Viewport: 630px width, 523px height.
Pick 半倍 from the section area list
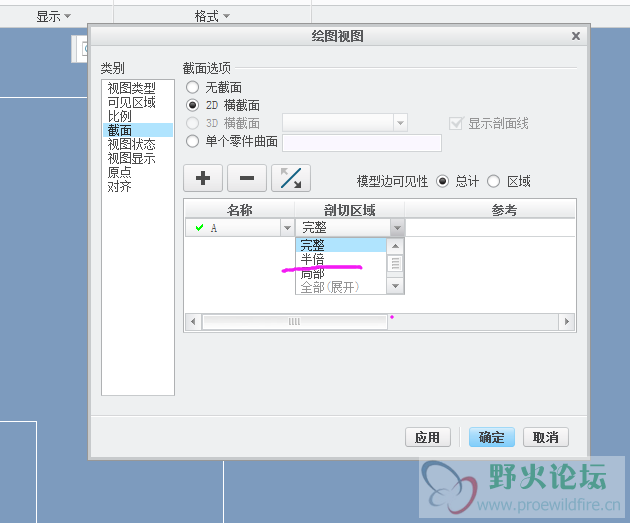(341, 259)
